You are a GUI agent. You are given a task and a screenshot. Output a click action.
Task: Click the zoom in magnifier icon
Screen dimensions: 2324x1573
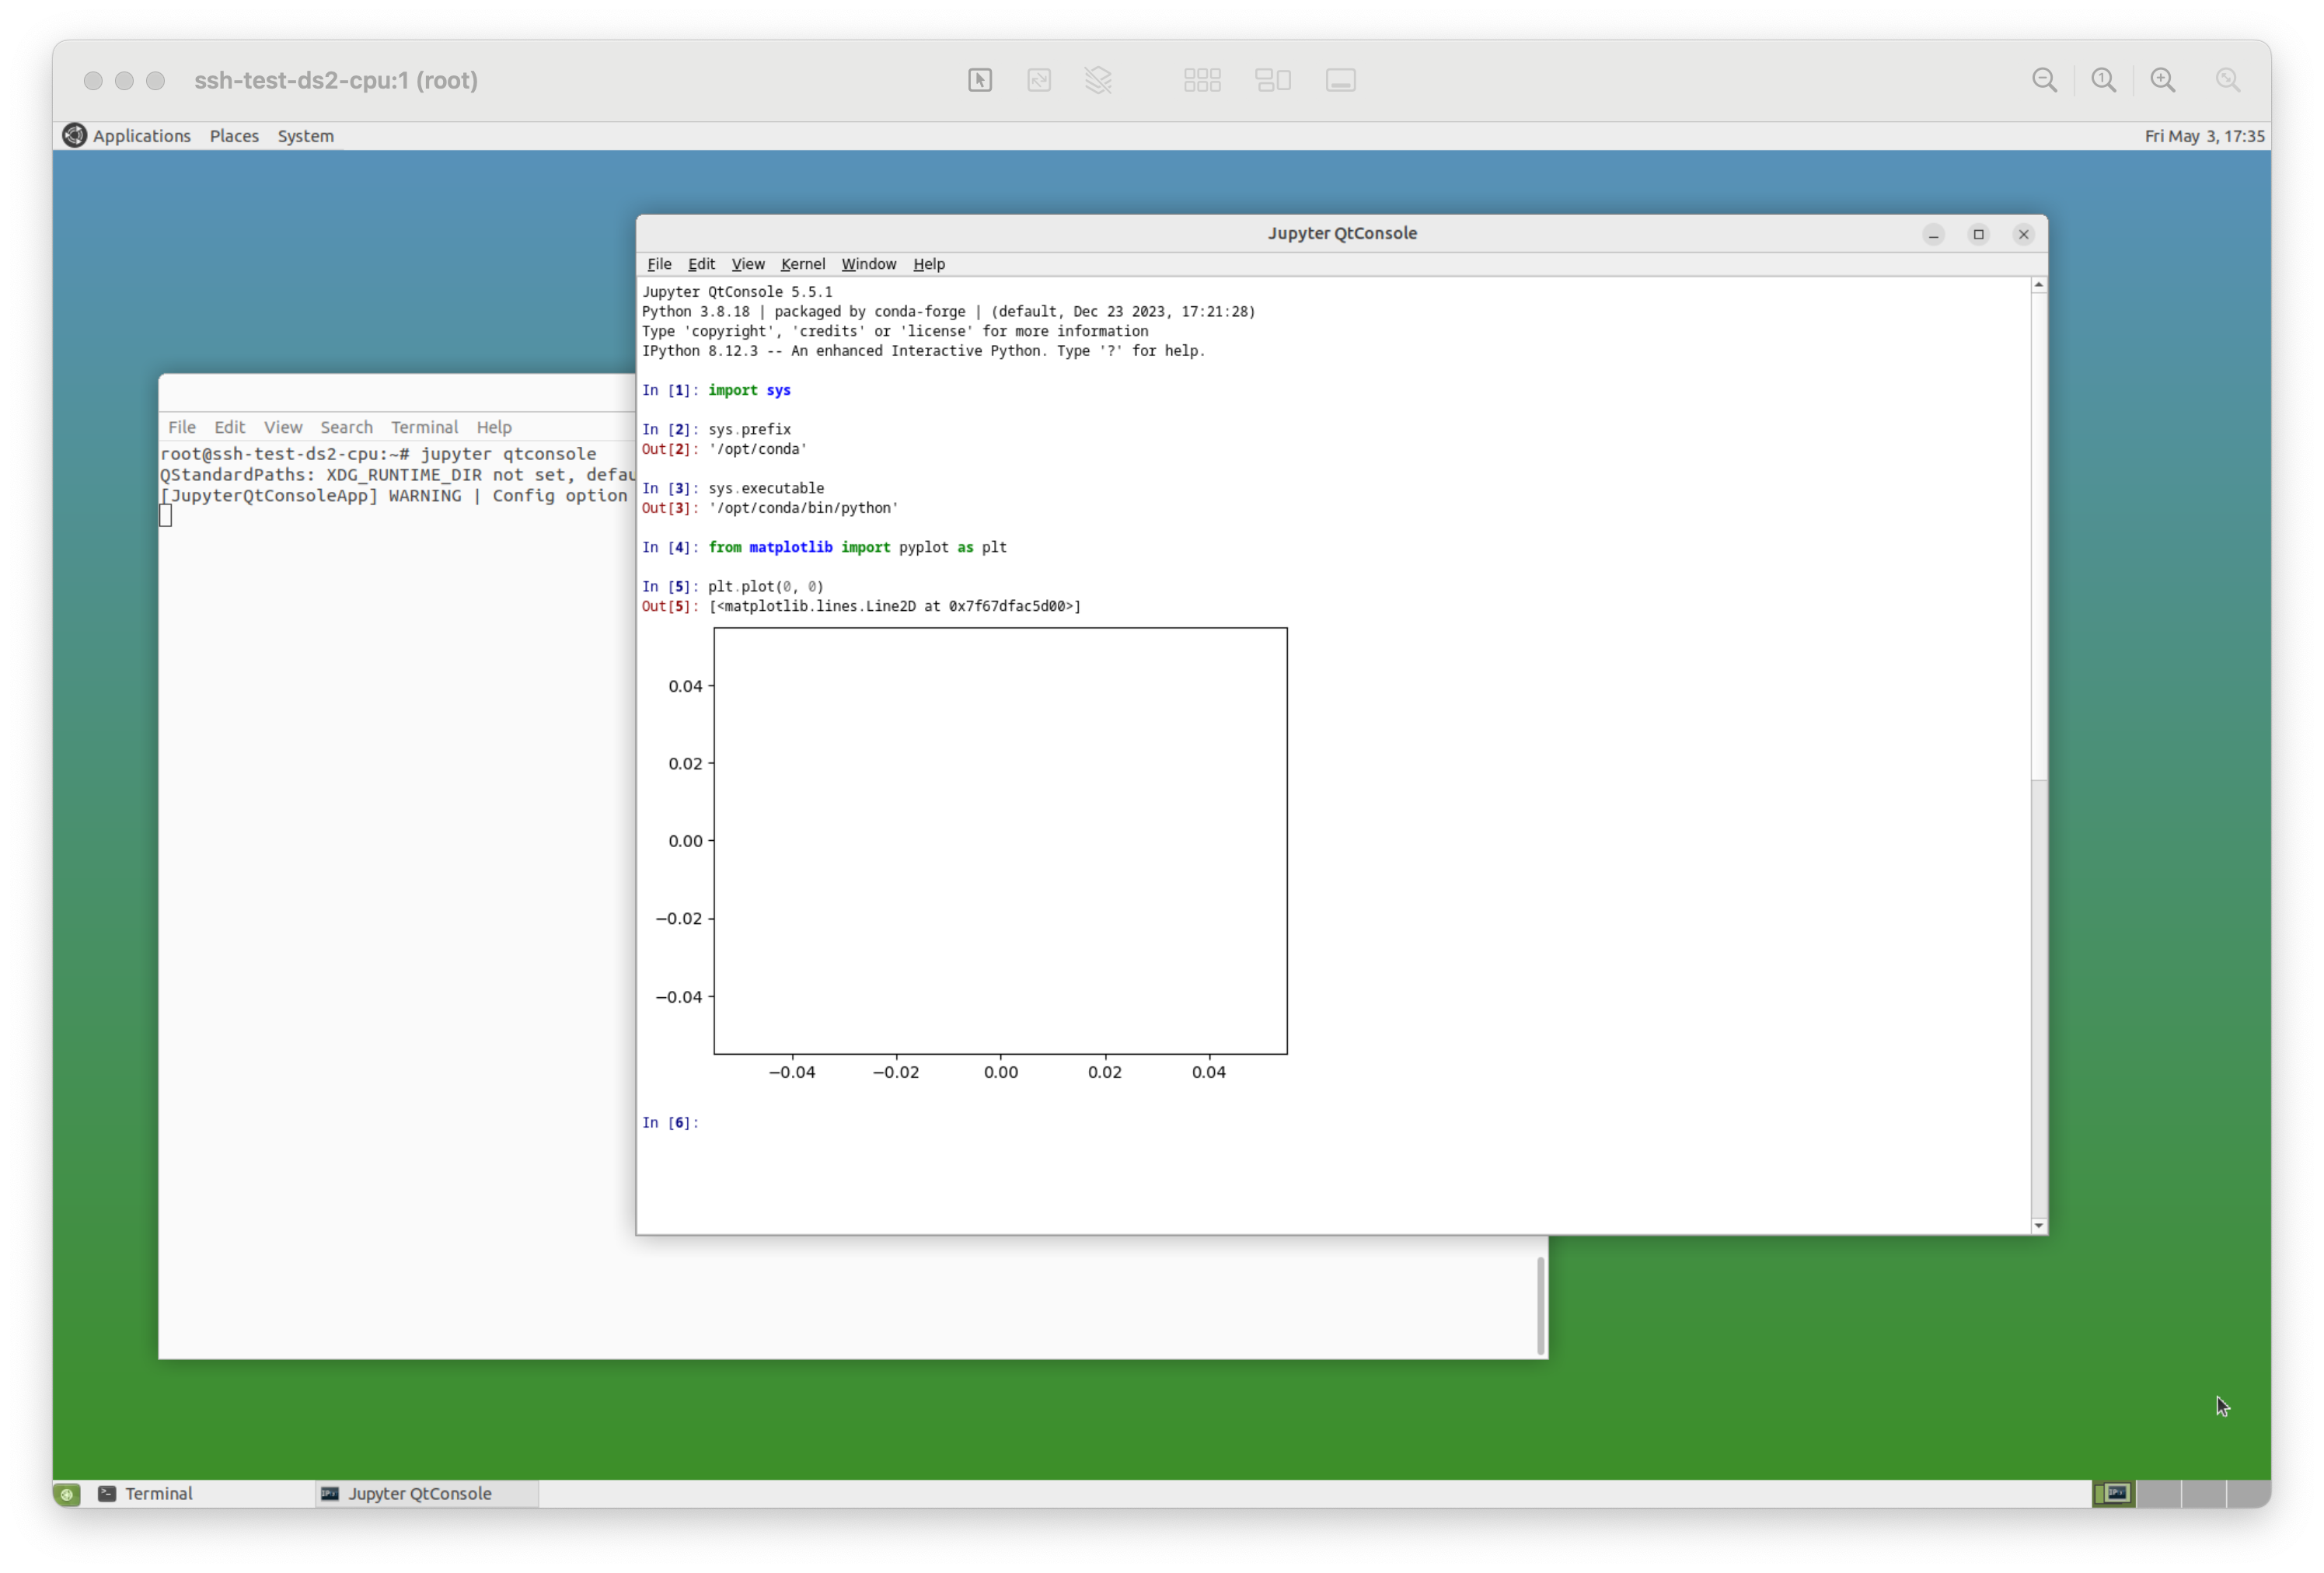[2162, 80]
